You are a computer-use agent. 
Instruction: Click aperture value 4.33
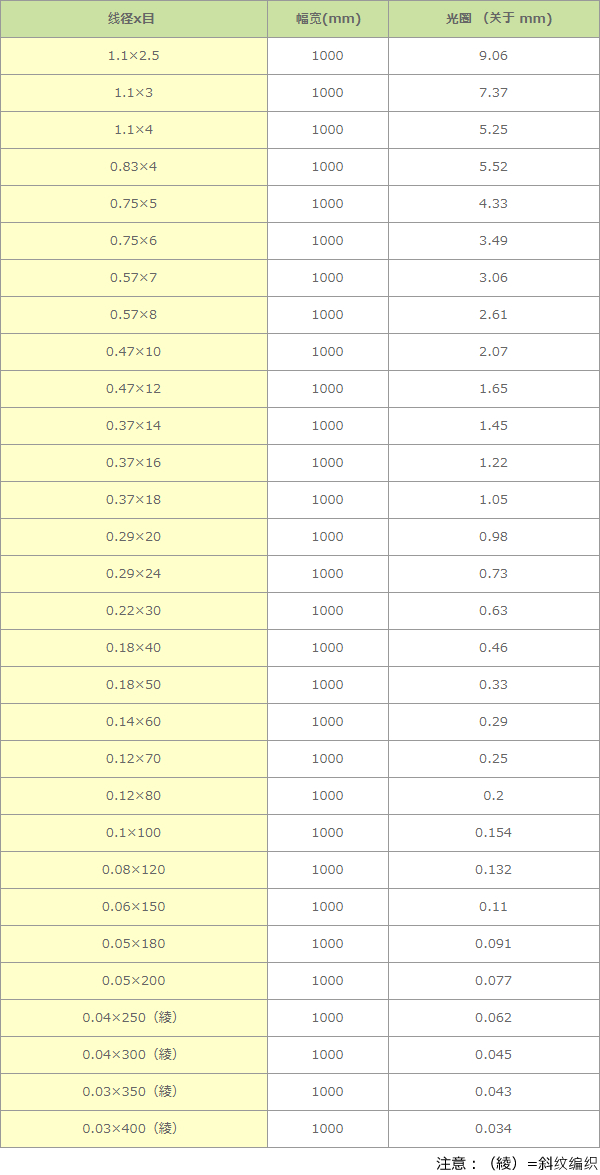coord(493,204)
